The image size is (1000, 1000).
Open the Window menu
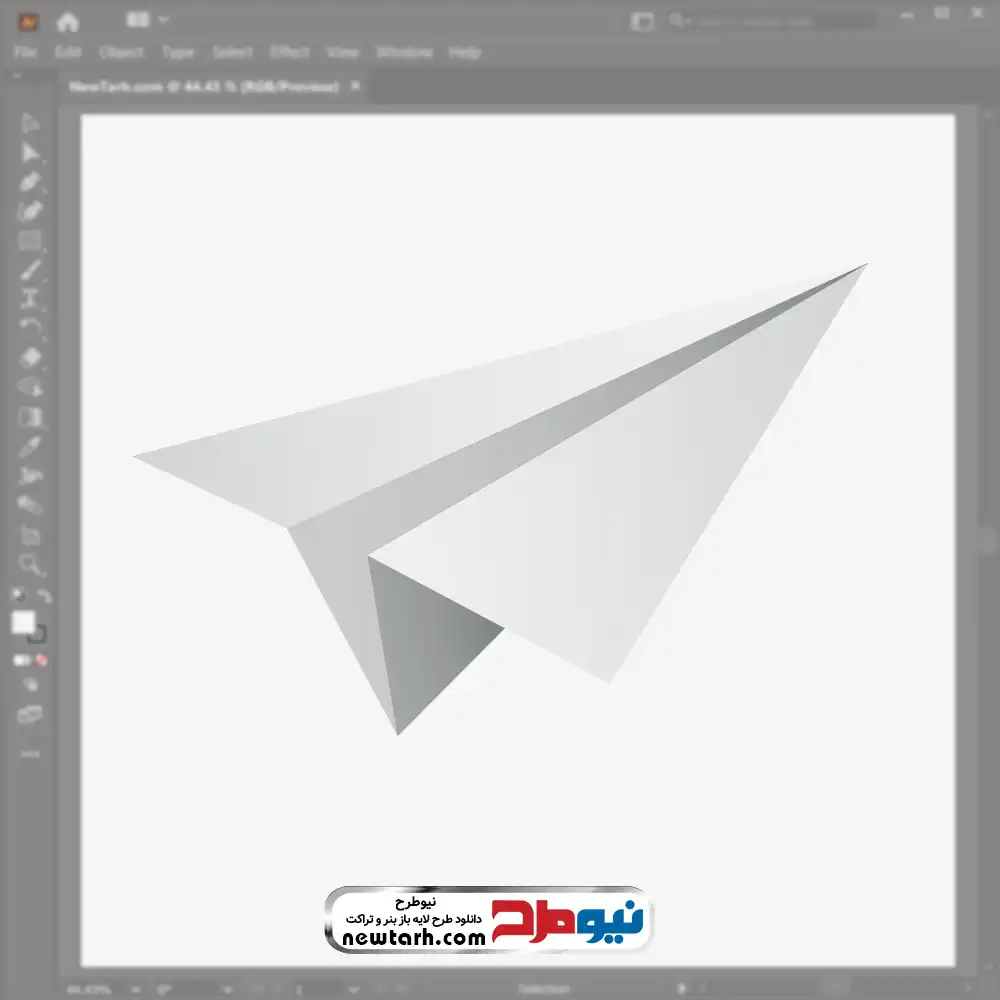[x=404, y=52]
